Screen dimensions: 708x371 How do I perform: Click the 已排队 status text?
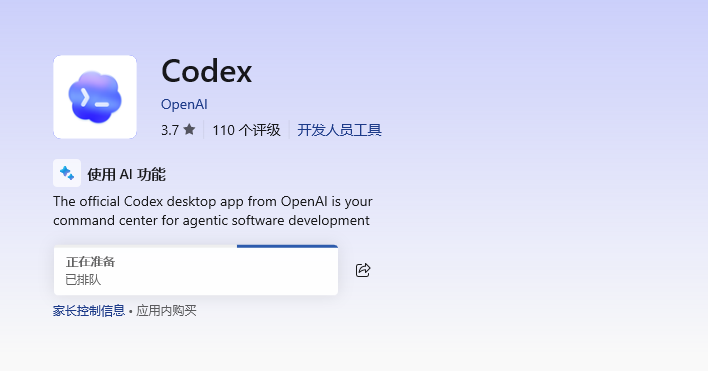tap(83, 280)
